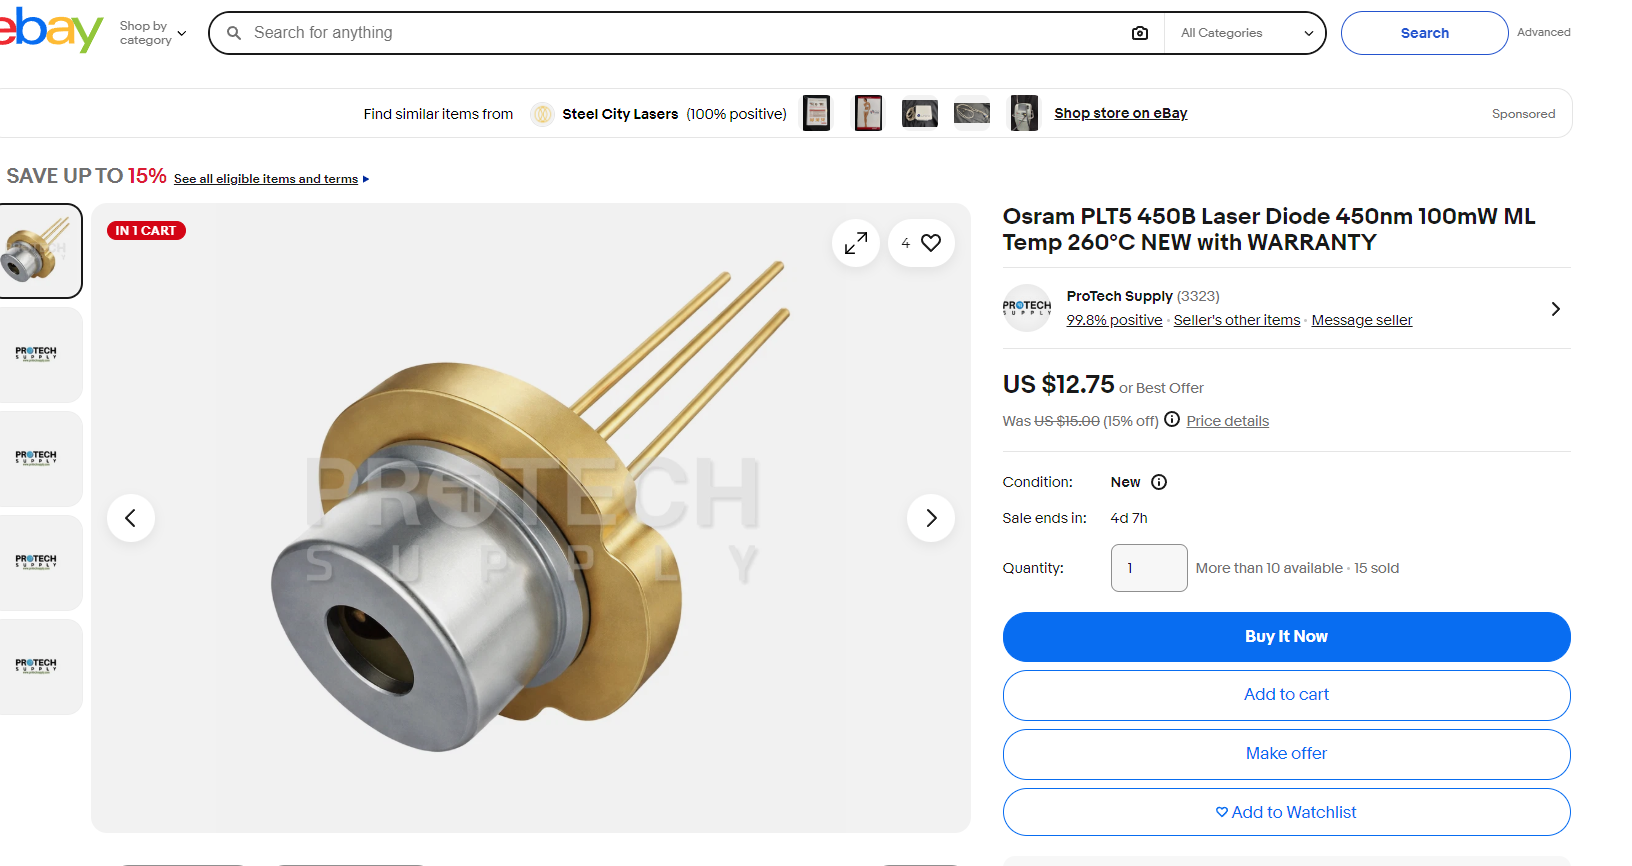Click the eBay logo

(x=50, y=32)
